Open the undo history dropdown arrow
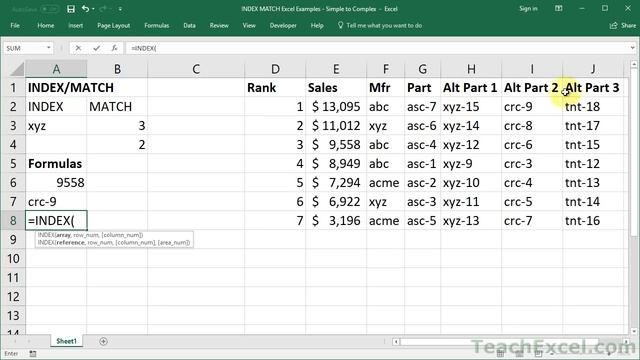 tap(93, 9)
